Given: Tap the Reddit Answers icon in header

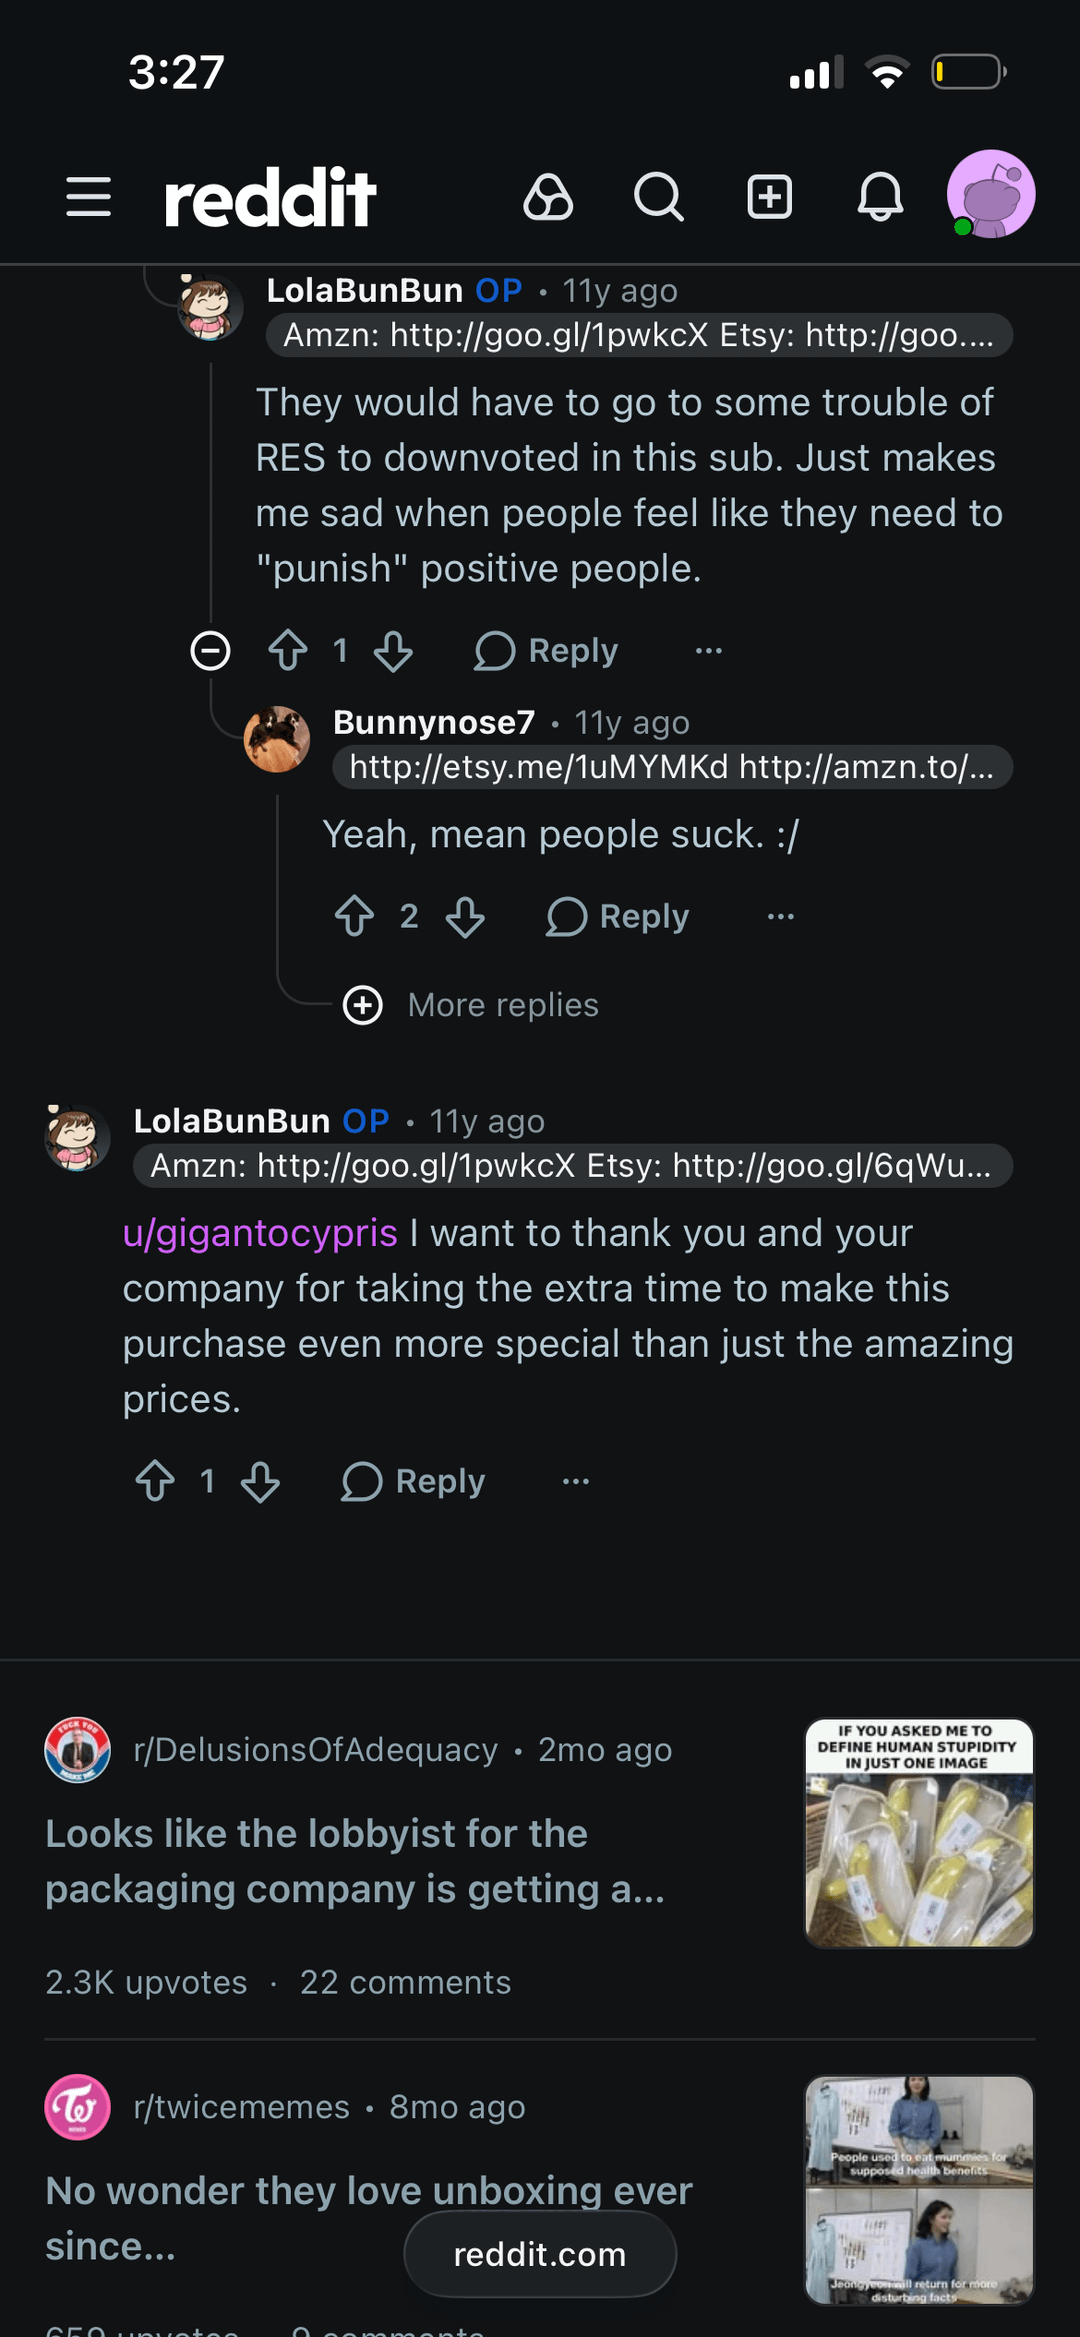Looking at the screenshot, I should (548, 196).
